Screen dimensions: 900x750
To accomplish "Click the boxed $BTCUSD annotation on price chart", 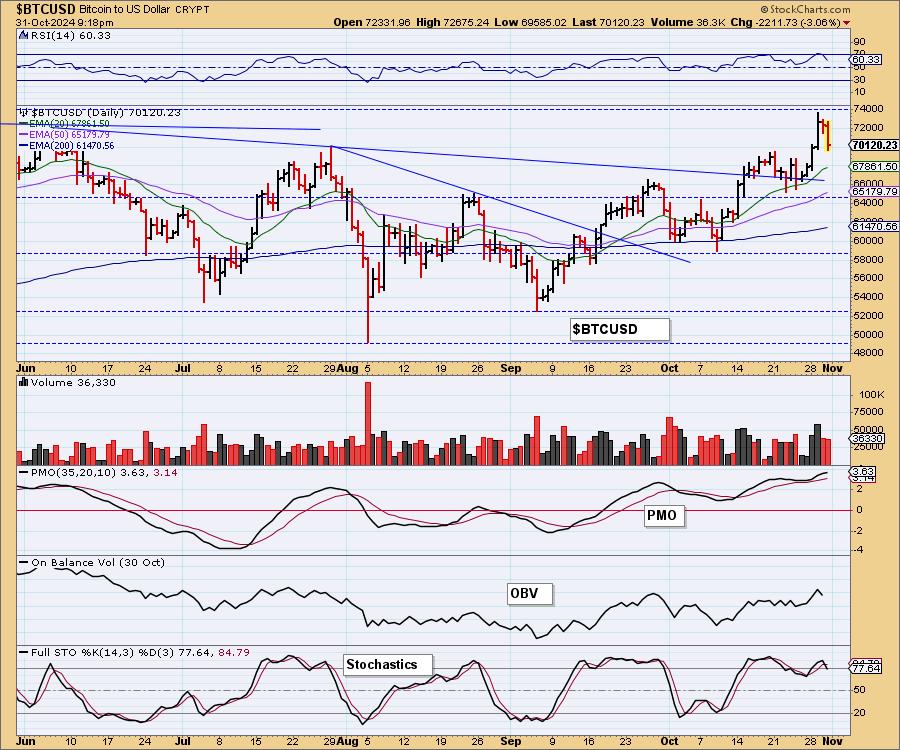I will click(620, 329).
